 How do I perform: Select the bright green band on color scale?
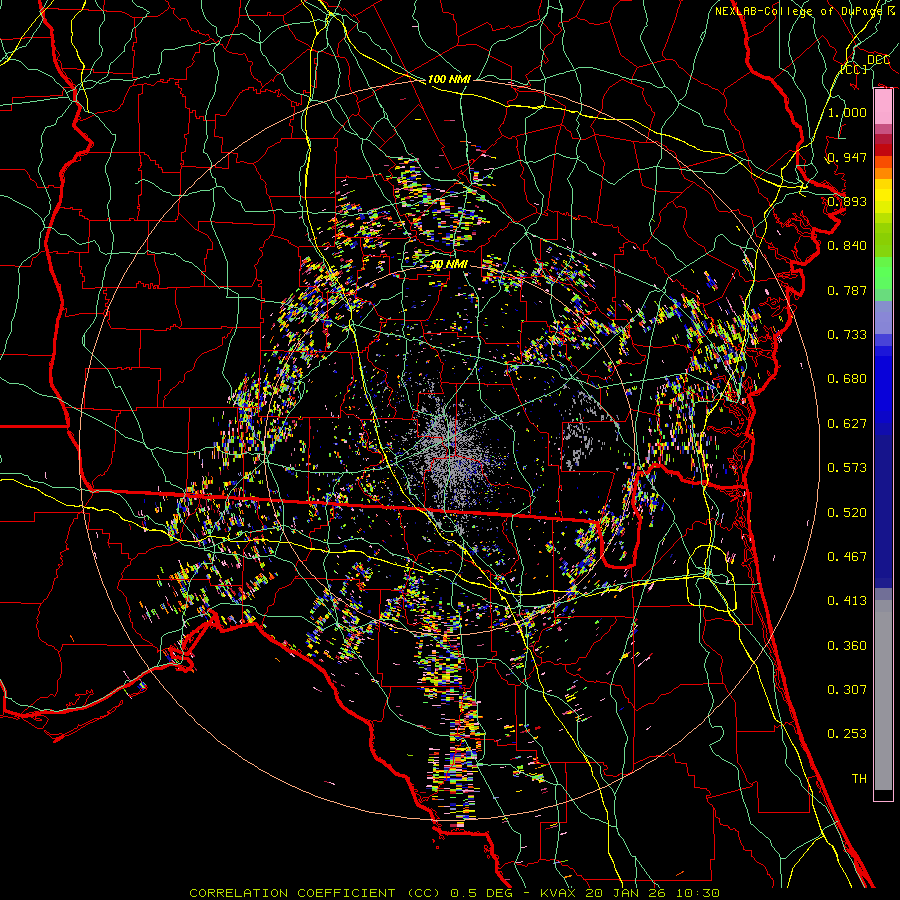pyautogui.click(x=883, y=275)
